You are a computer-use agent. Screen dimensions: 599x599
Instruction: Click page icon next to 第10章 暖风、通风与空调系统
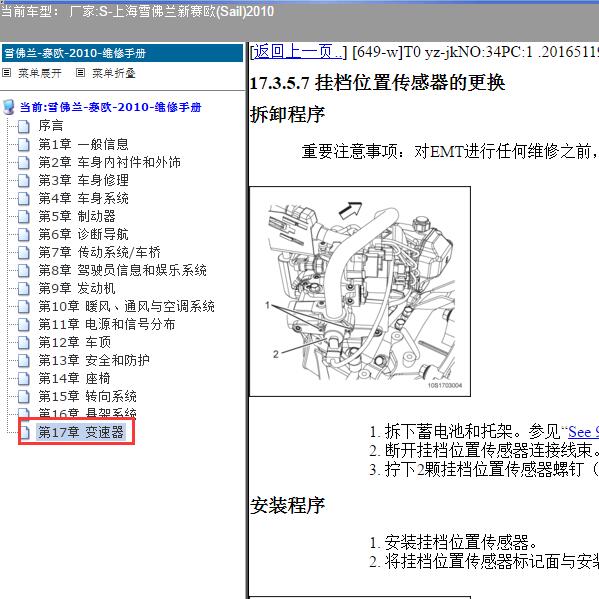coord(24,306)
